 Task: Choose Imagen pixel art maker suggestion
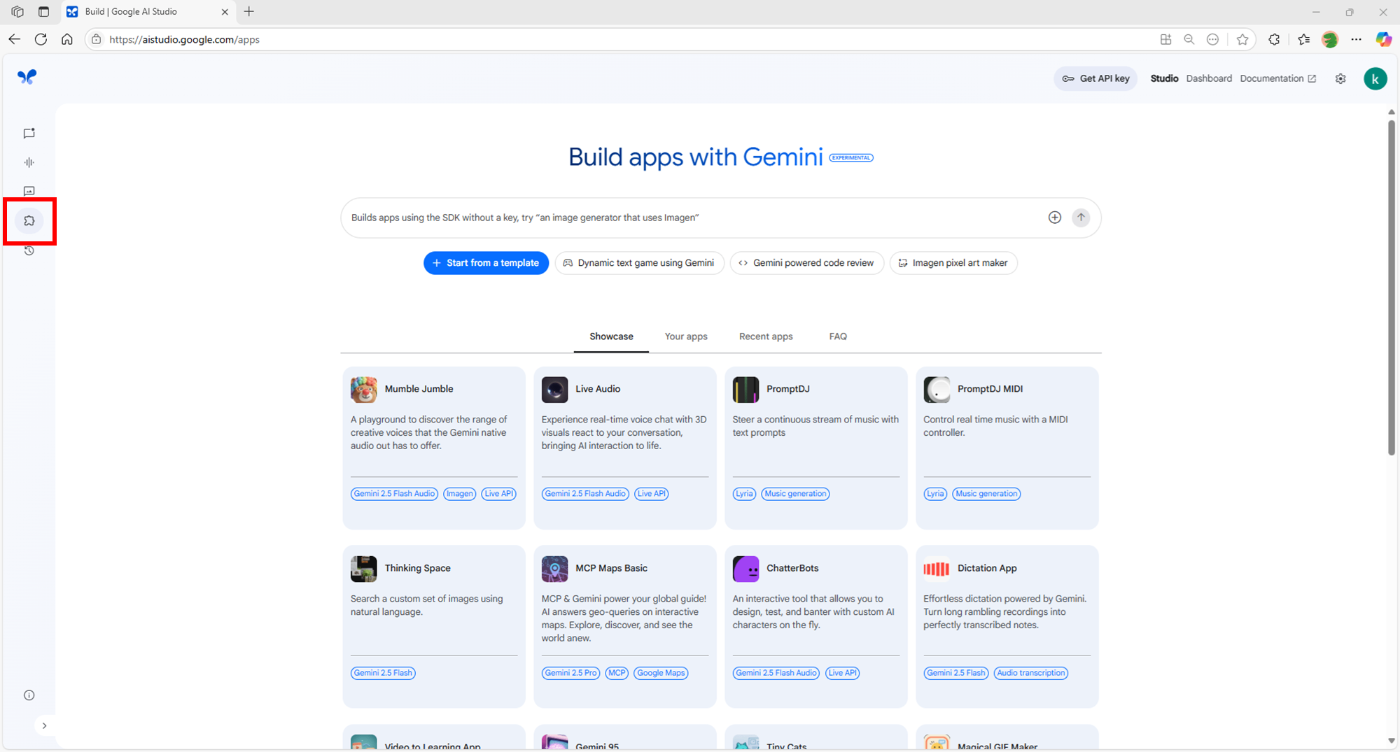pos(953,263)
